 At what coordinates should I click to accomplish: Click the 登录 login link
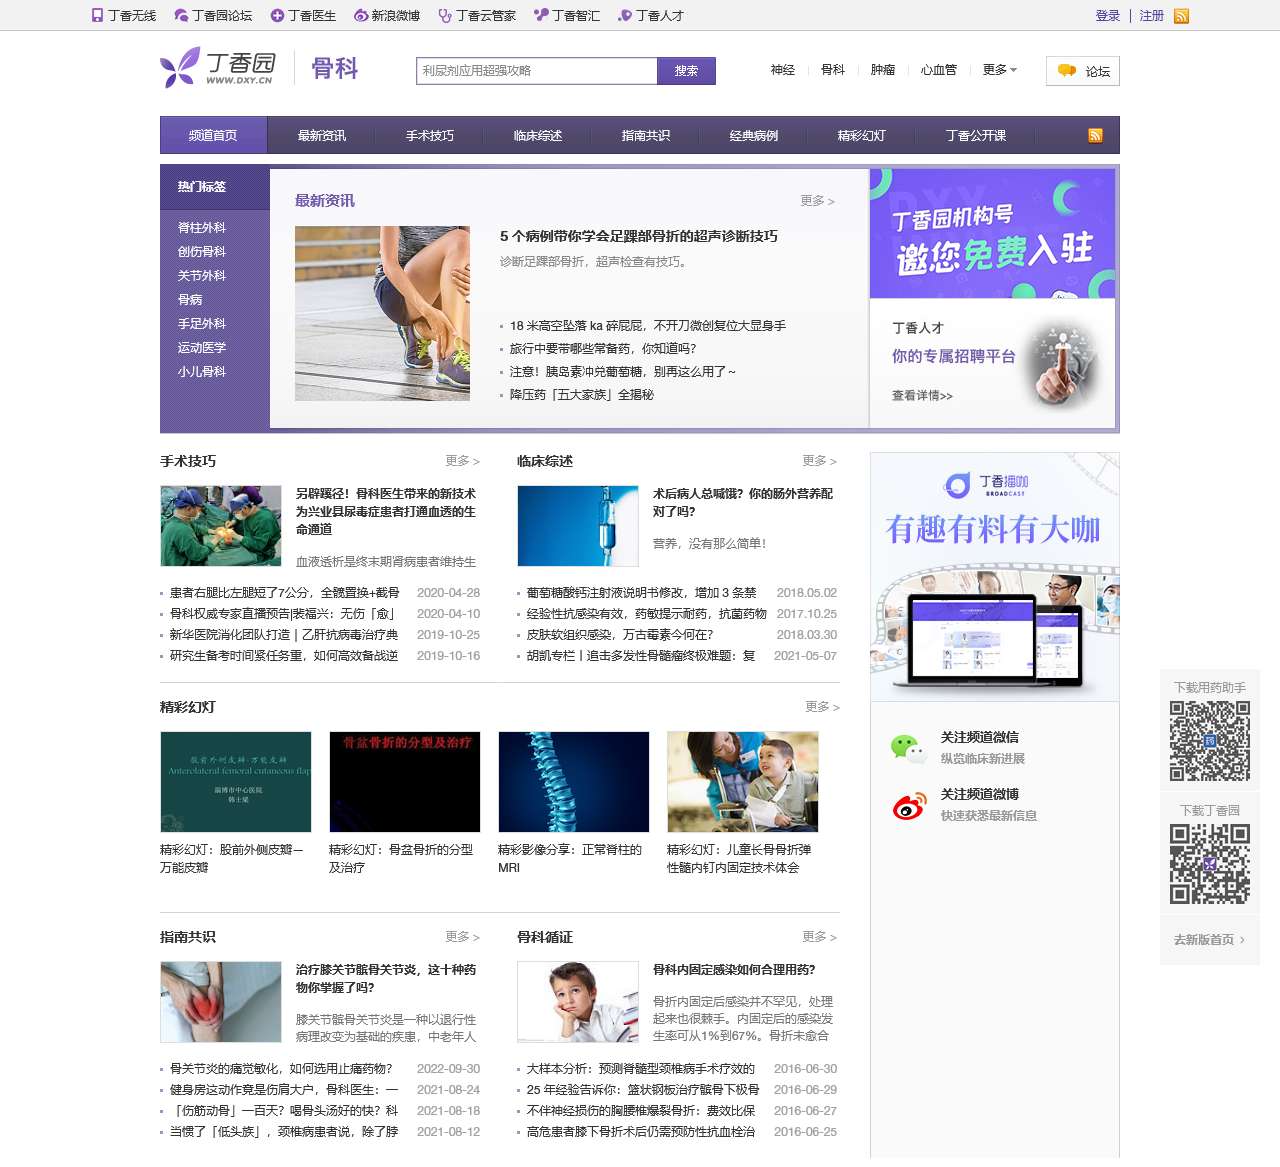click(1108, 16)
